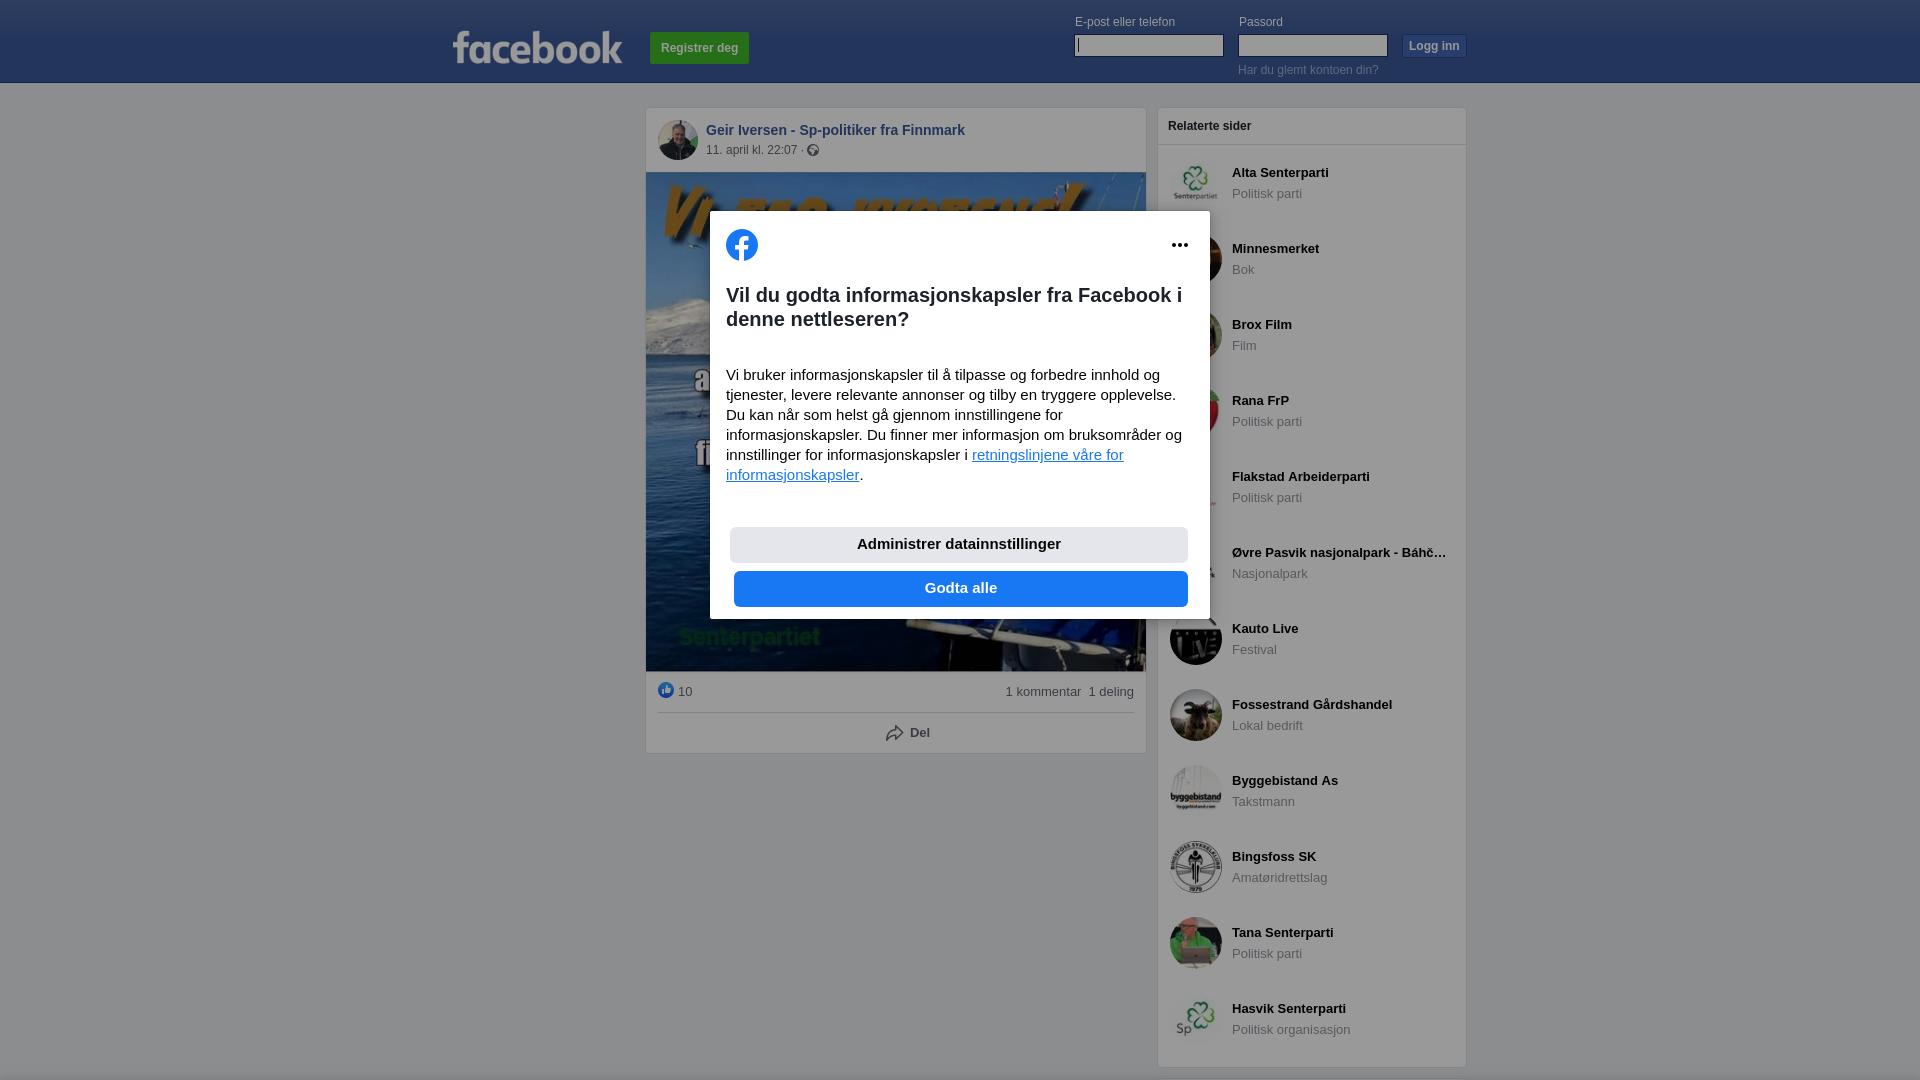The height and width of the screenshot is (1080, 1920).
Task: Click the green Registrer deg button
Action: click(700, 48)
